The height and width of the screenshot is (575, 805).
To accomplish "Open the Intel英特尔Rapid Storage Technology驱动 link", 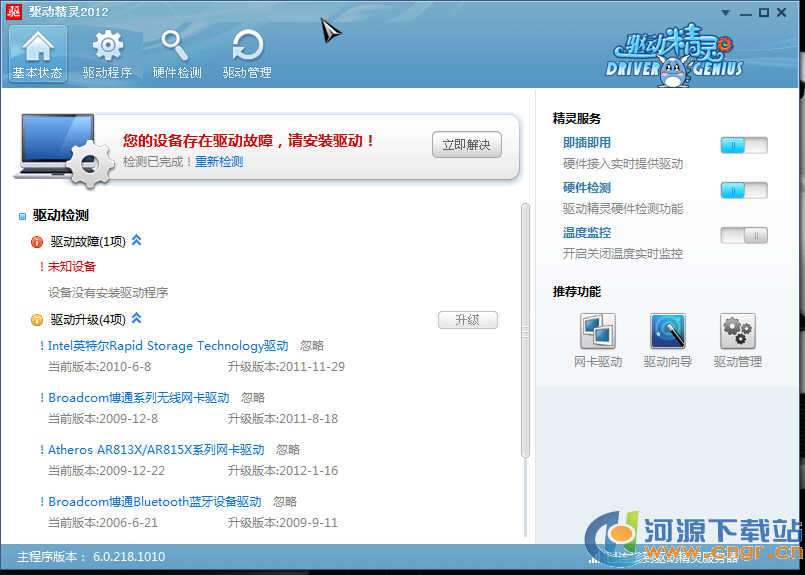I will coord(168,346).
